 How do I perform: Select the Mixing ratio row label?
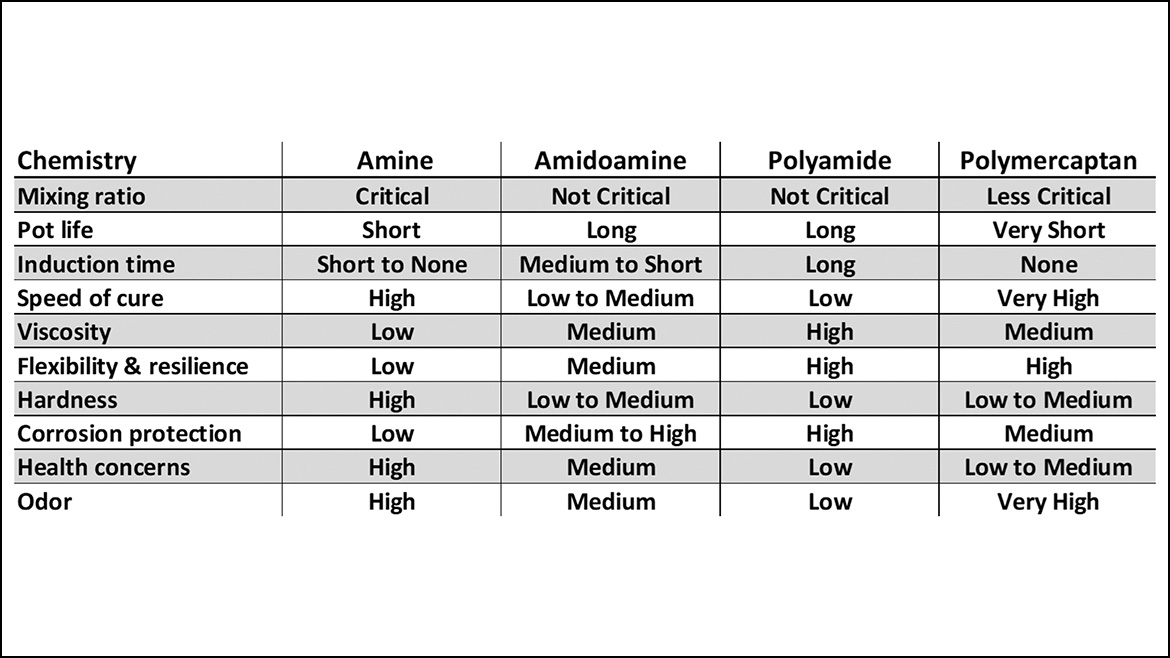[x=81, y=196]
